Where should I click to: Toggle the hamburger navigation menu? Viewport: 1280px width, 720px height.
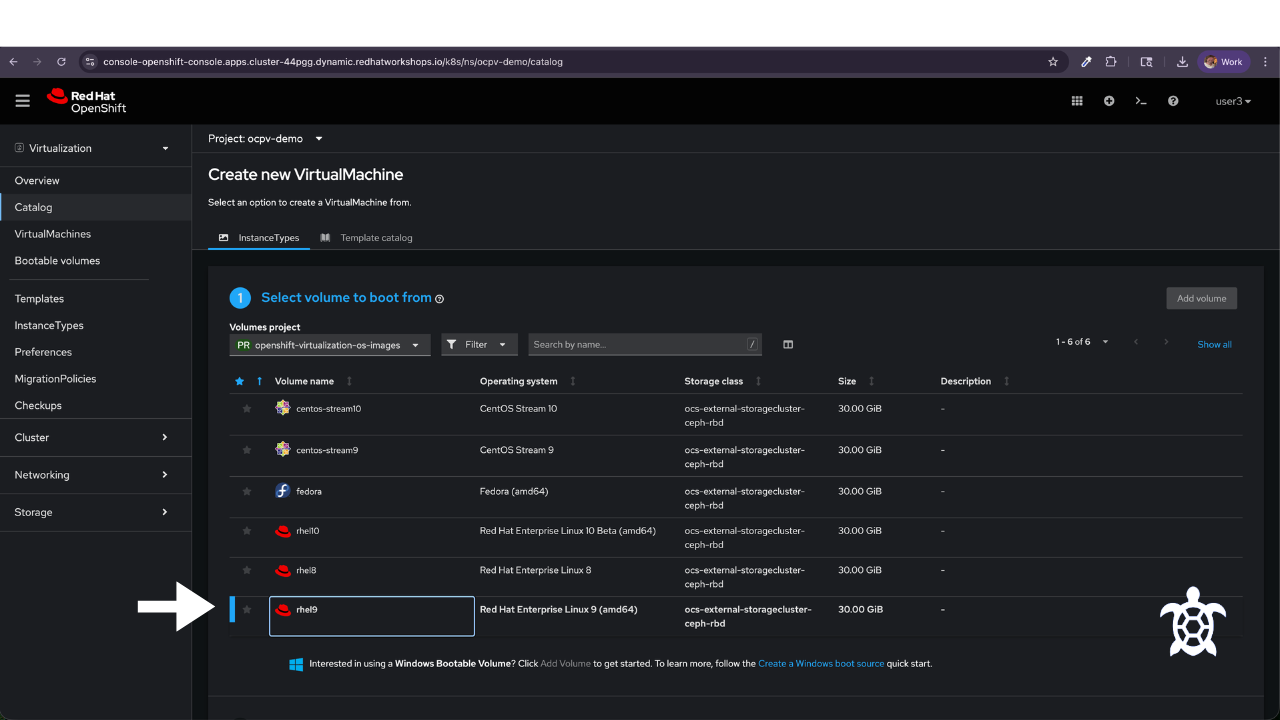click(23, 101)
